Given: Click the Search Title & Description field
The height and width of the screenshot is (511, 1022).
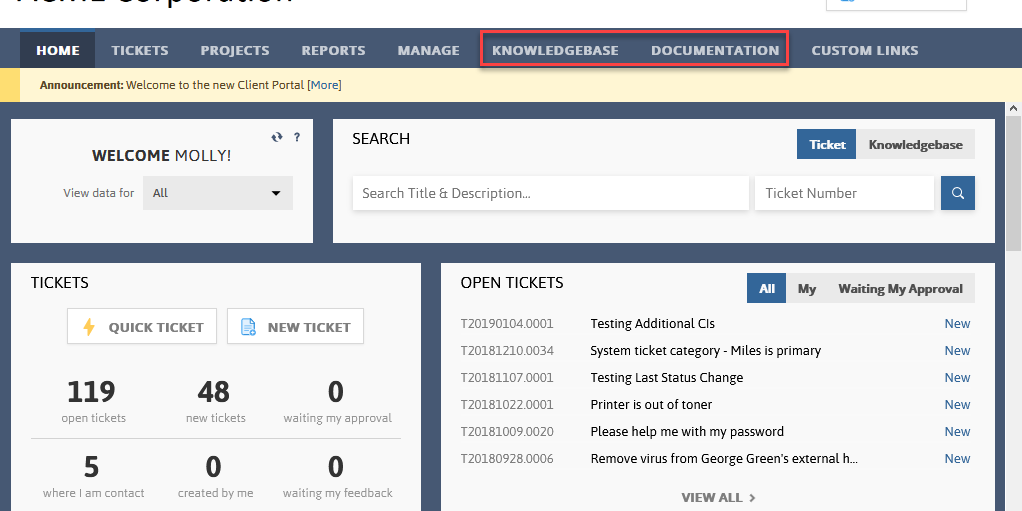Looking at the screenshot, I should (x=550, y=193).
